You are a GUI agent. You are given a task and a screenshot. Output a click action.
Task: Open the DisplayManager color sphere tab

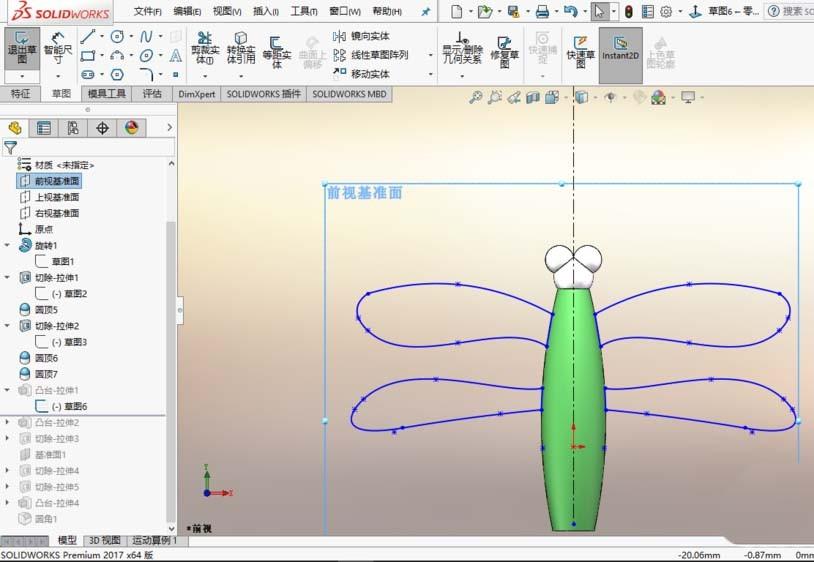pos(131,128)
